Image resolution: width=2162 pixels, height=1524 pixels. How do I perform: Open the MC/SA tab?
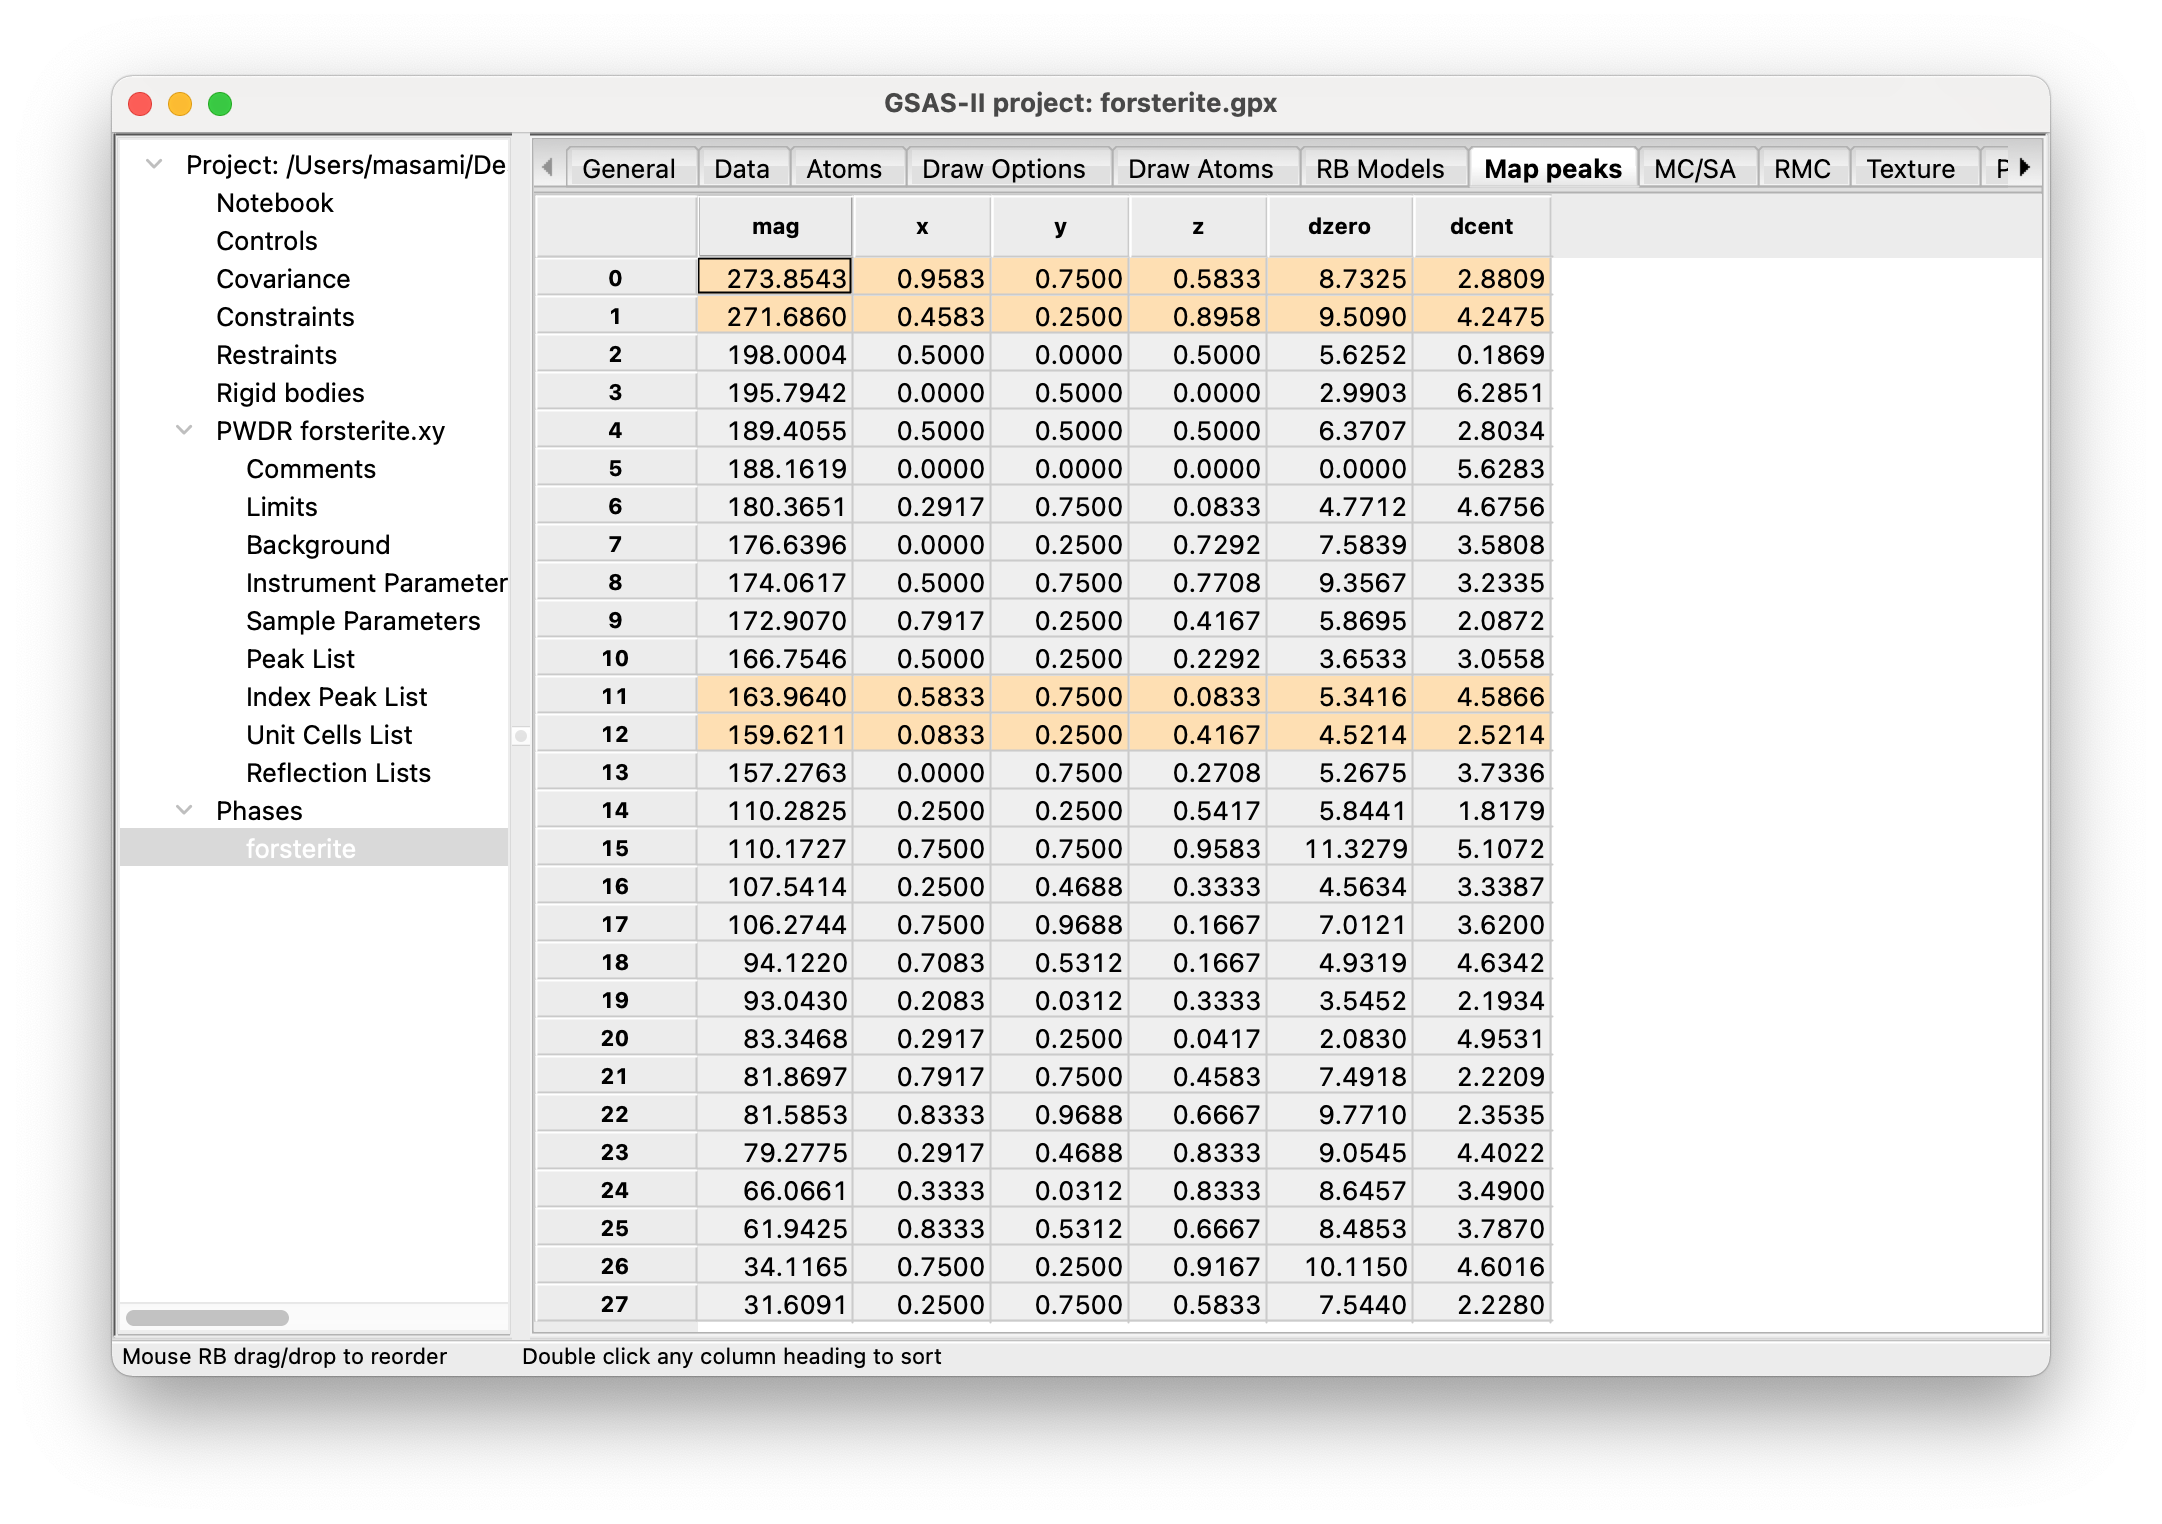click(x=1694, y=168)
